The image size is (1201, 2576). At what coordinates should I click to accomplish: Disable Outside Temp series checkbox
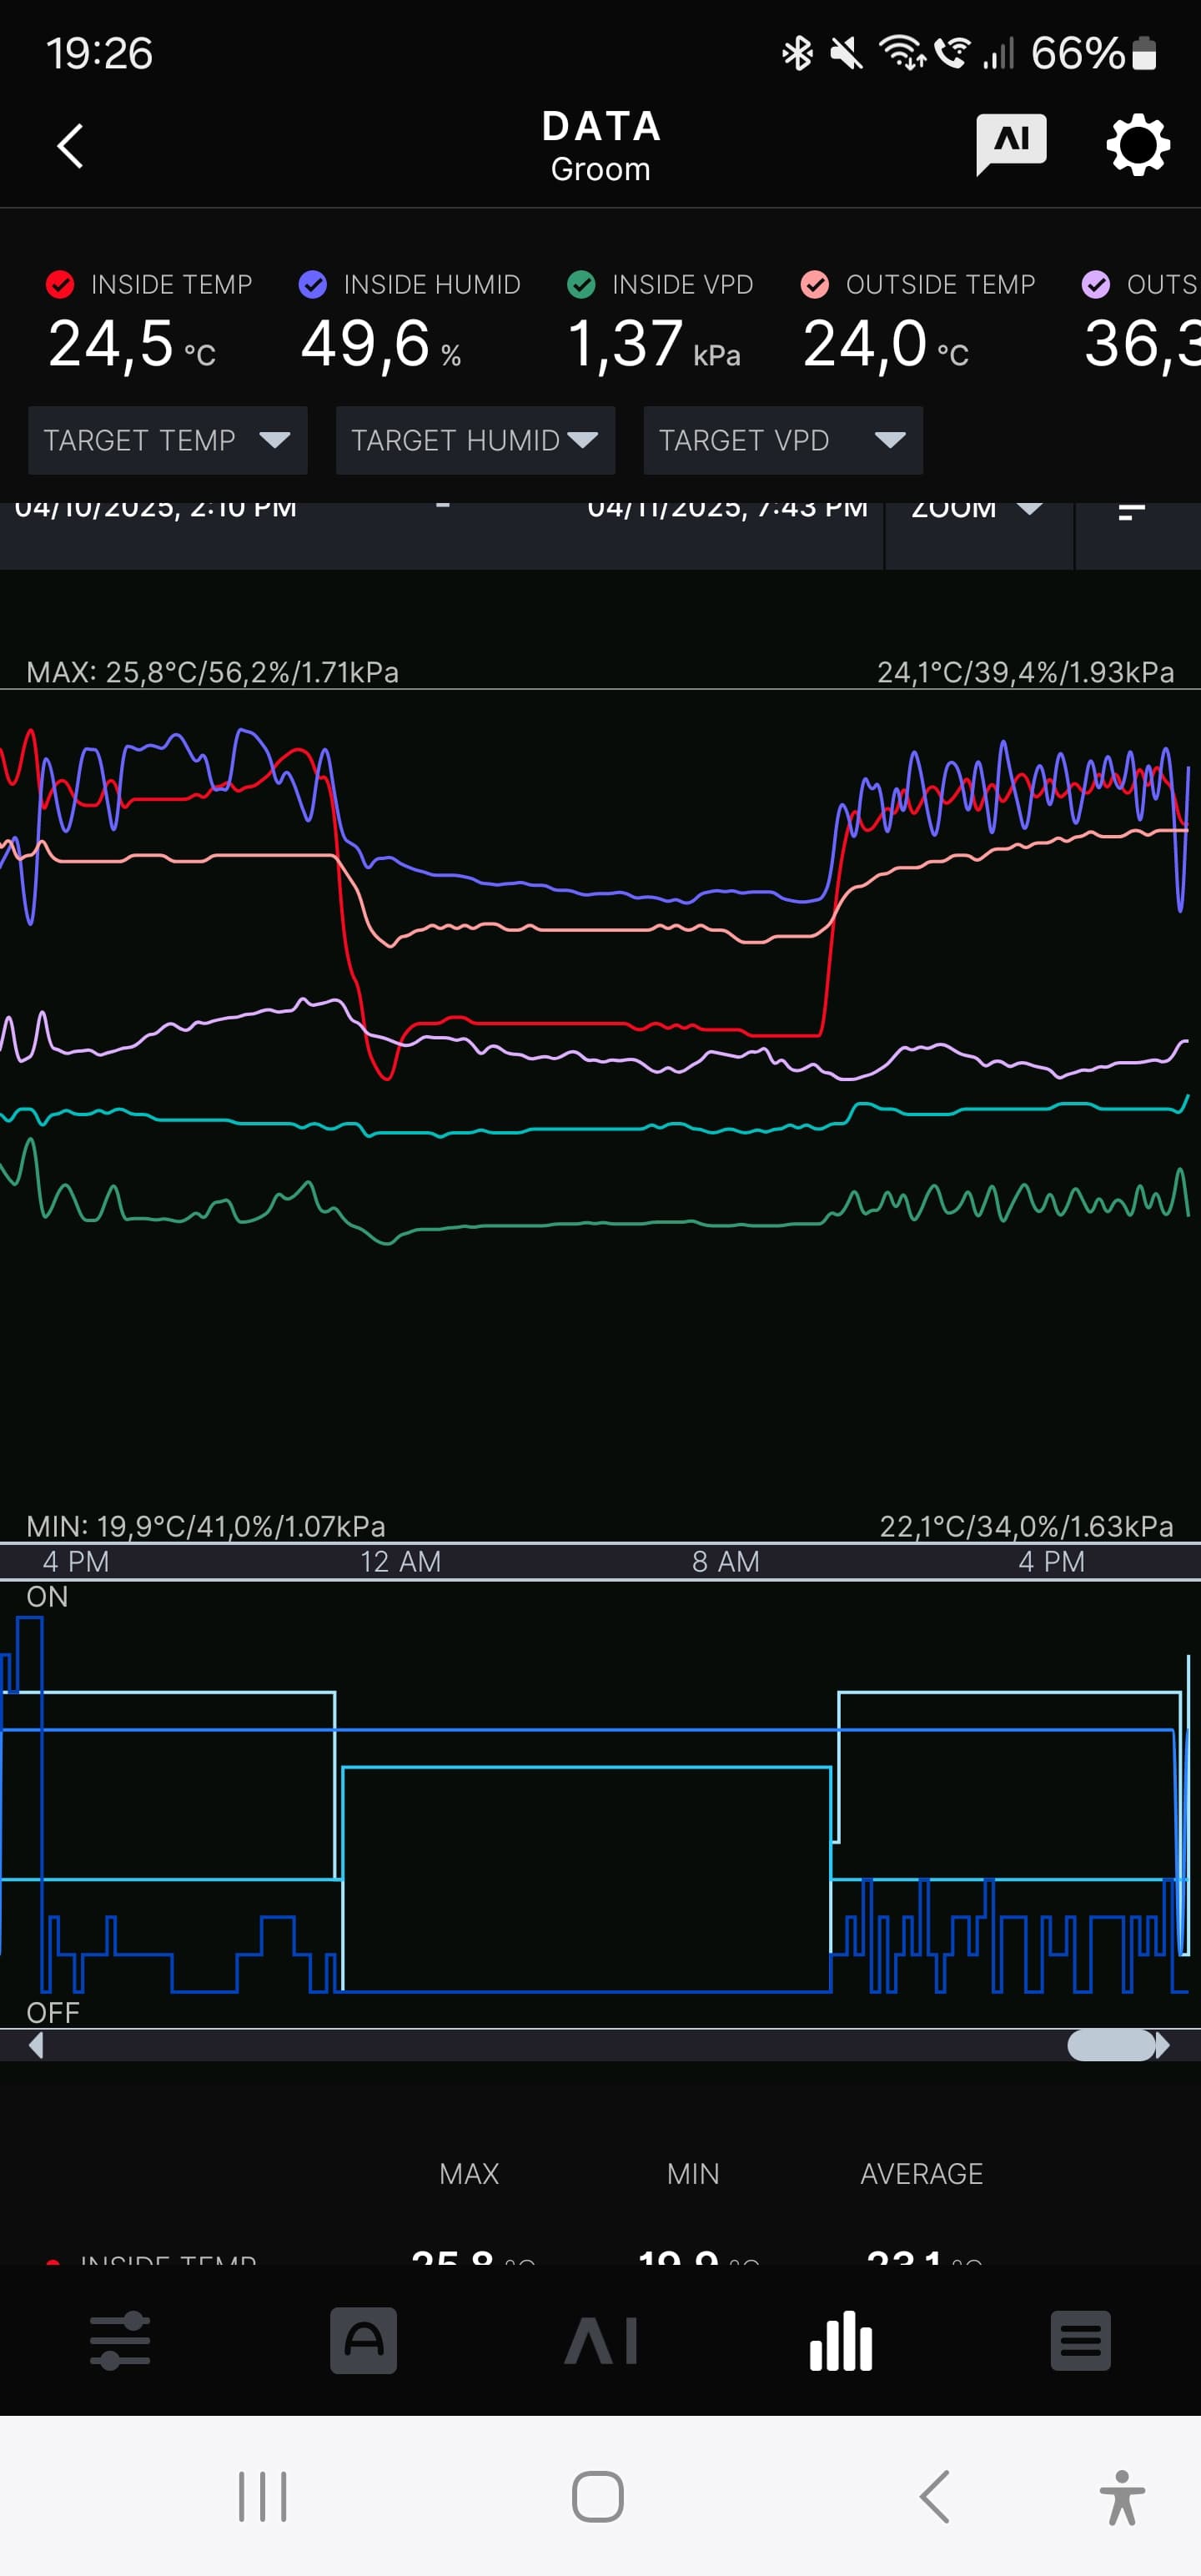click(x=815, y=285)
